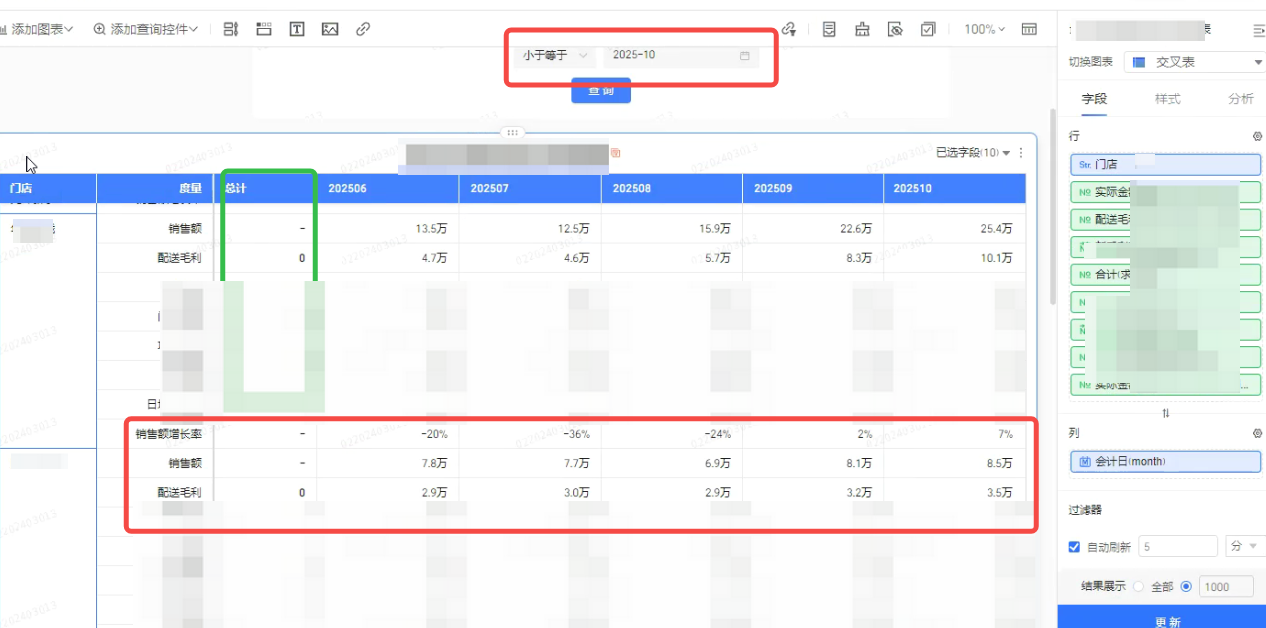Viewport: 1266px width, 628px height.
Task: Select the 全部 result display radio button
Action: [x=1138, y=587]
